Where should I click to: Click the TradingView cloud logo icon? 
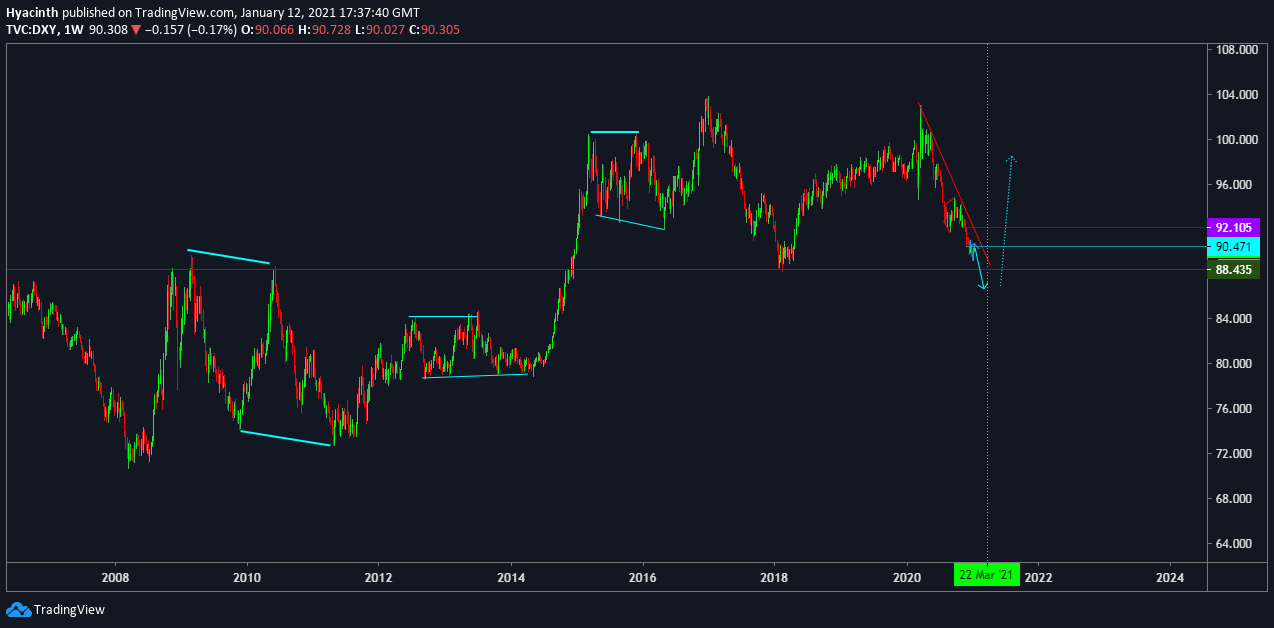18,609
